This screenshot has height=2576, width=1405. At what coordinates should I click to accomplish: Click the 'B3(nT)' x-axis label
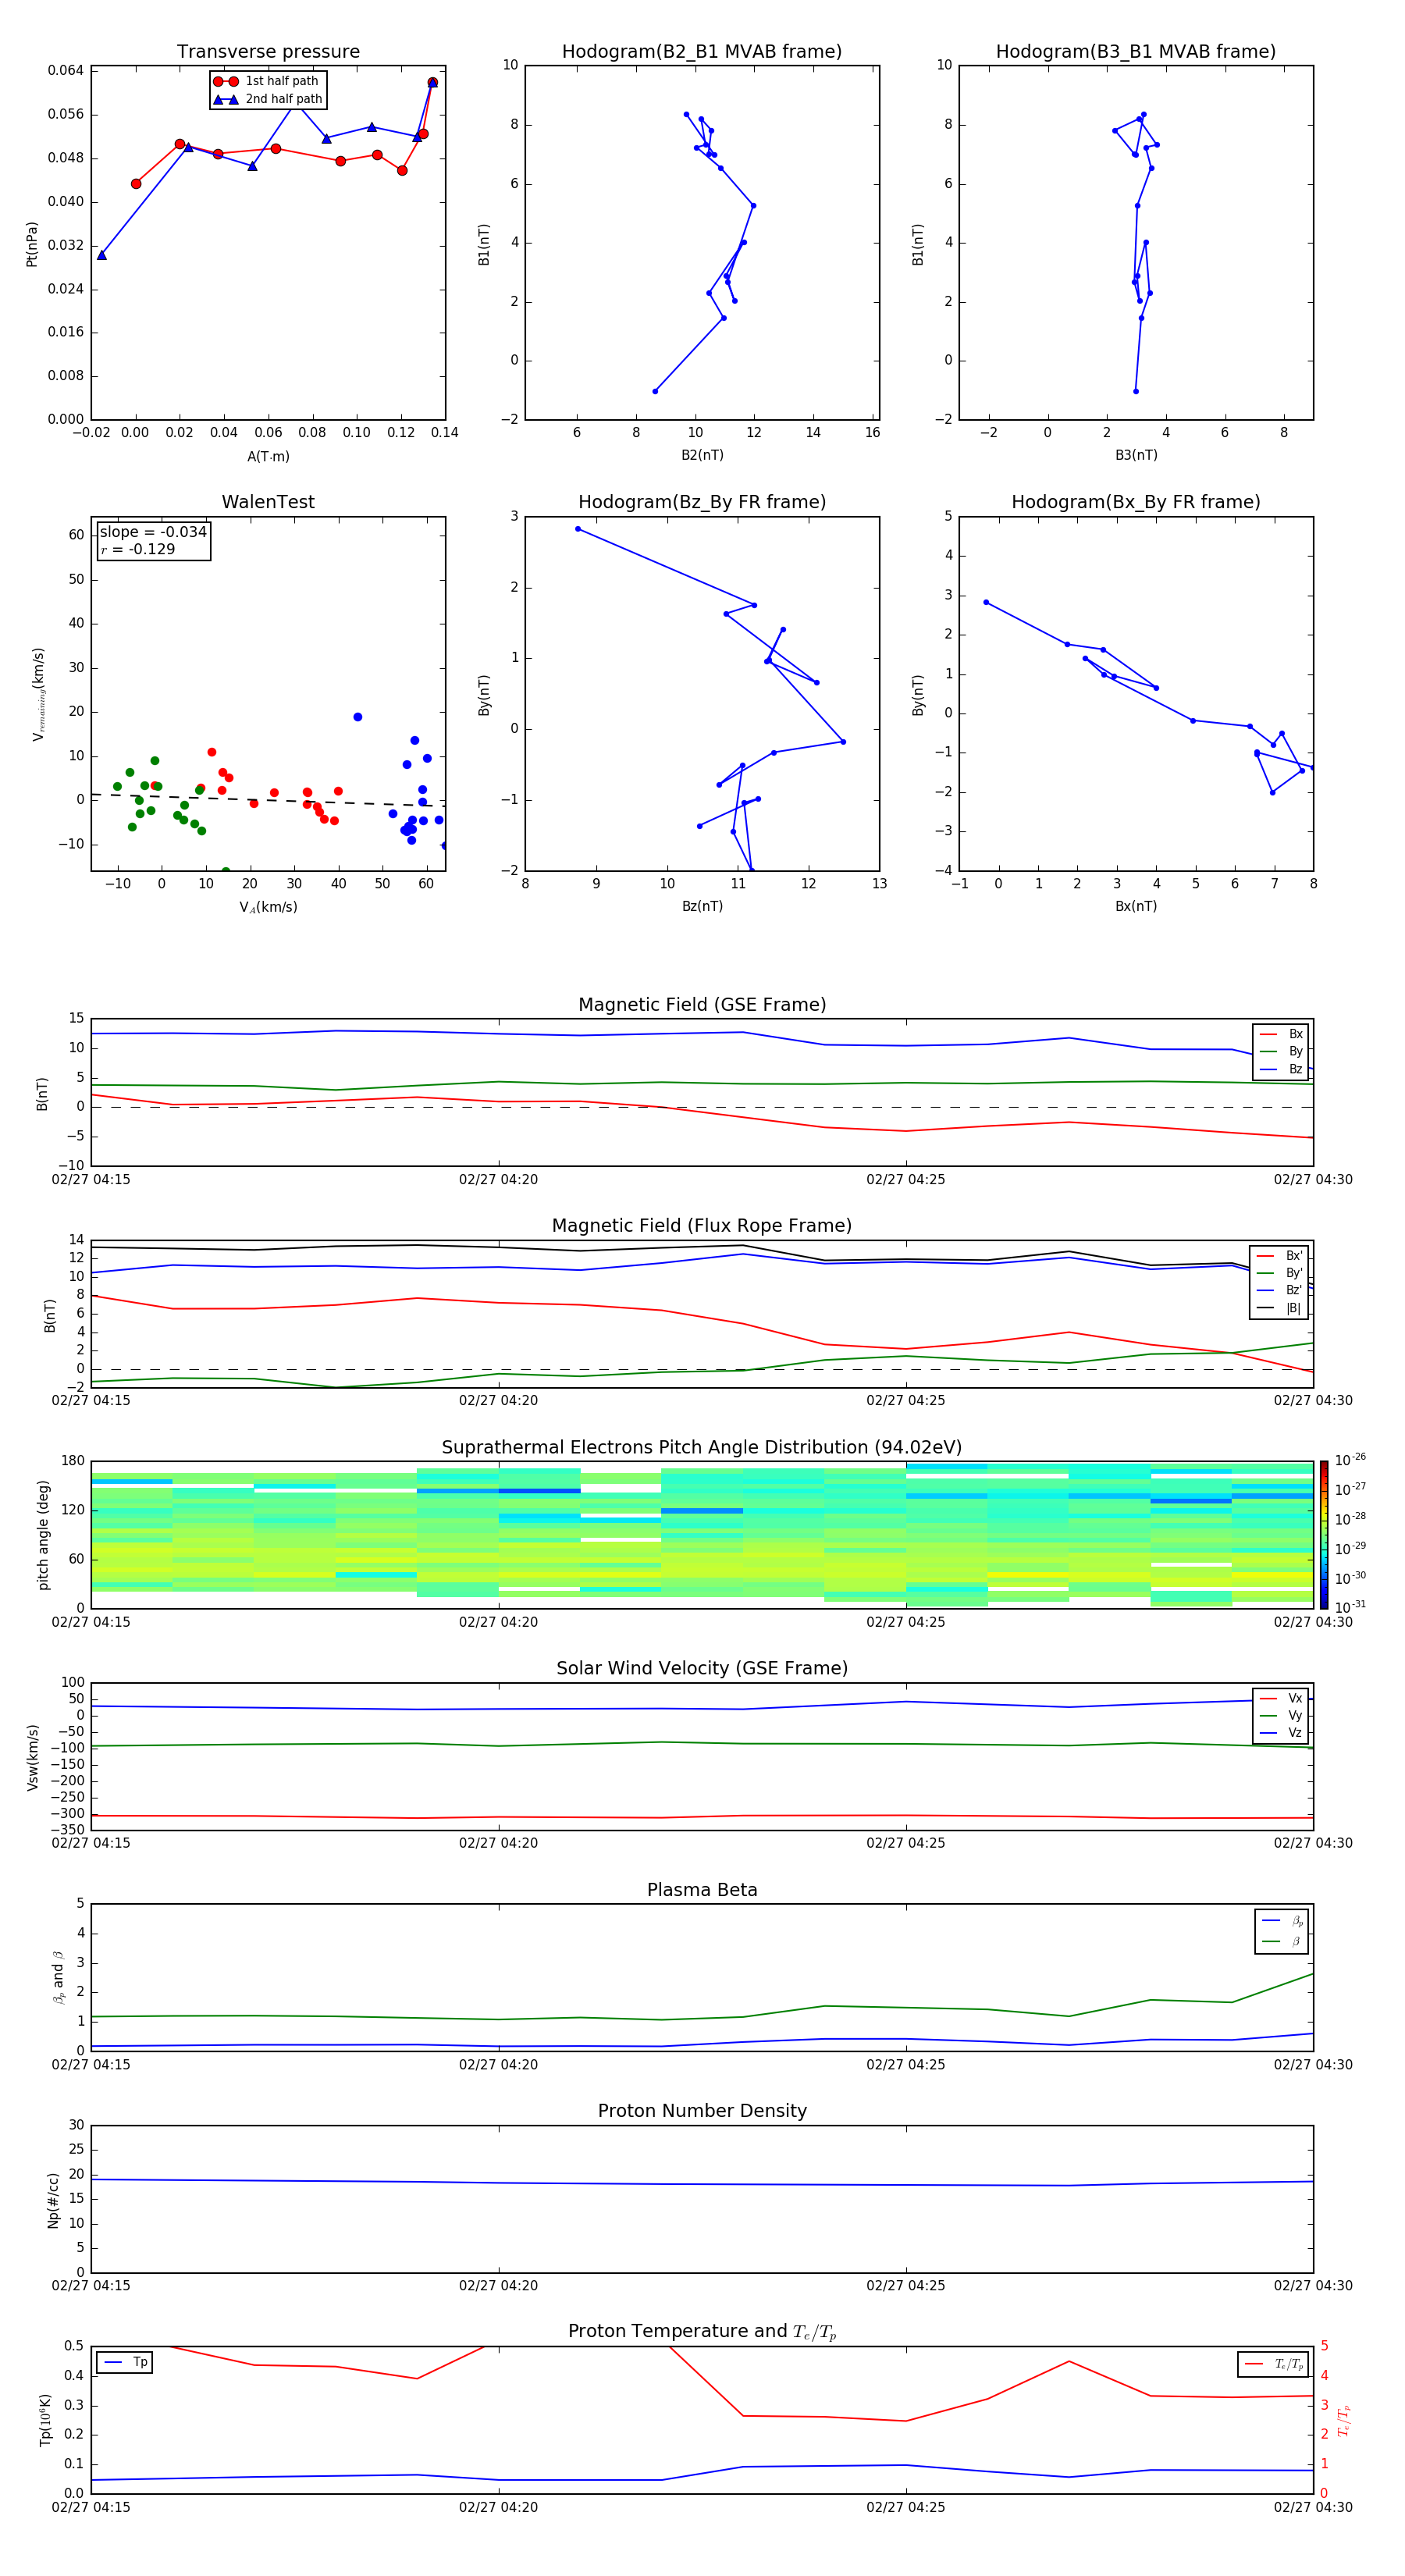click(x=1136, y=455)
